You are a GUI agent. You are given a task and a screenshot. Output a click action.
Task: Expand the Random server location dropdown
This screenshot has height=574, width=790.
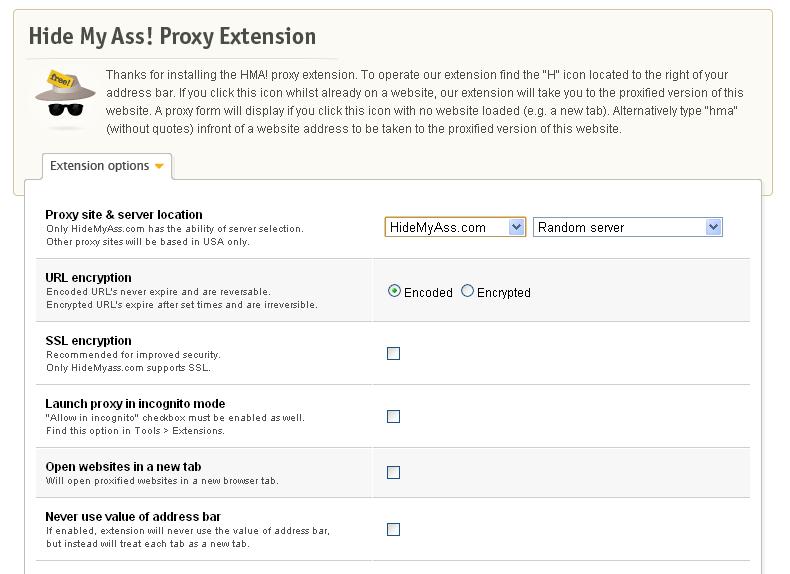[628, 227]
